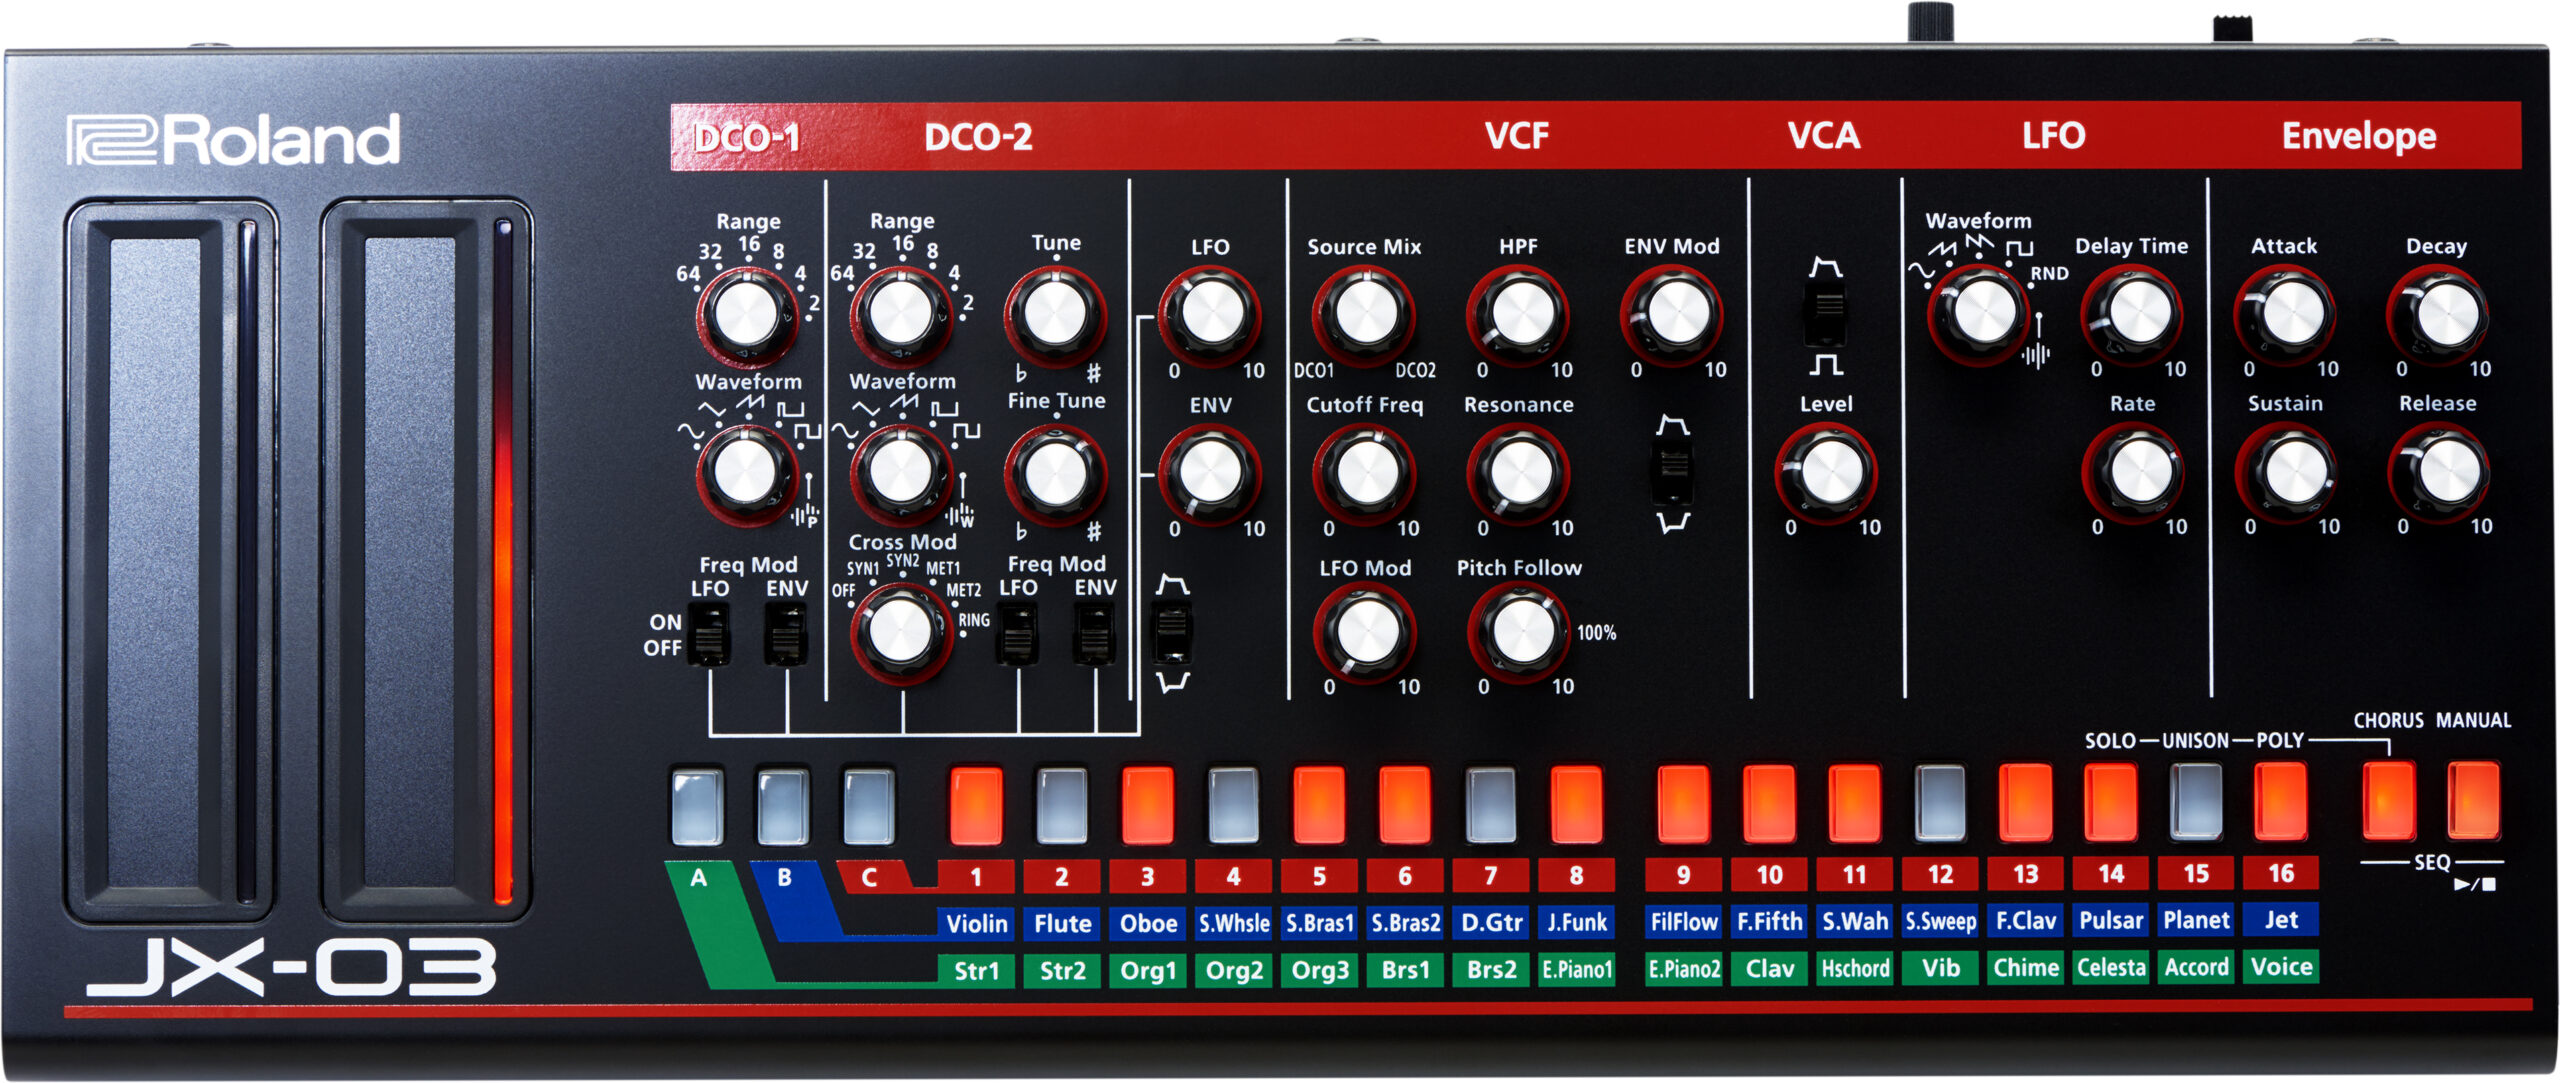Click the Envelope Attack knob
2560x1083 pixels.
pyautogui.click(x=2289, y=312)
